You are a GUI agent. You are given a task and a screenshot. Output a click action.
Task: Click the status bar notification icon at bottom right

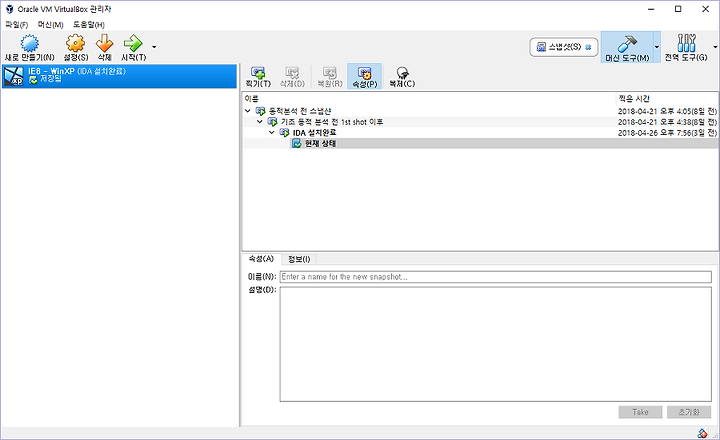point(702,433)
